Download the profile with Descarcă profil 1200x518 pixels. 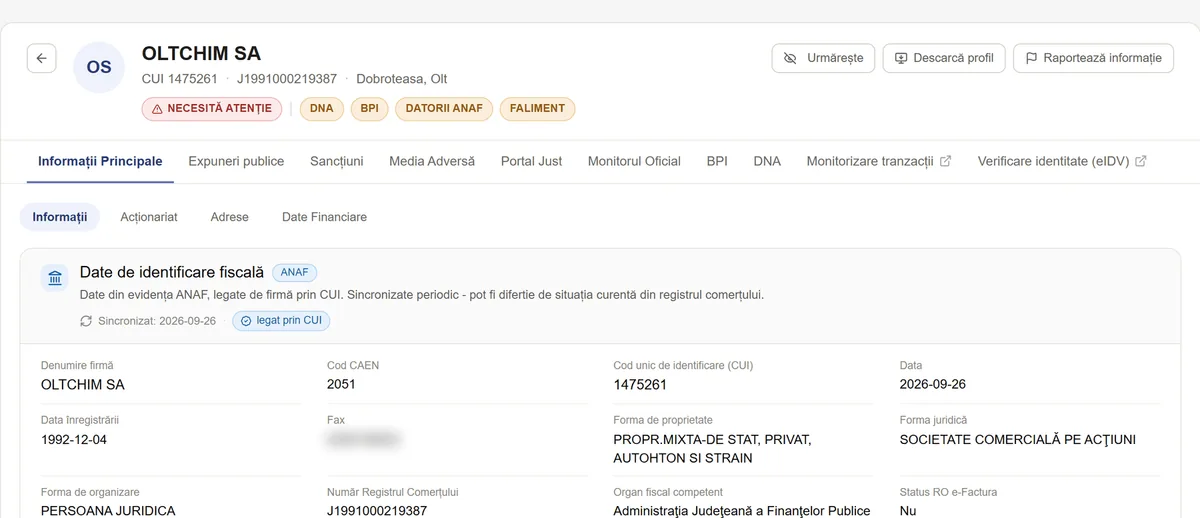(943, 58)
